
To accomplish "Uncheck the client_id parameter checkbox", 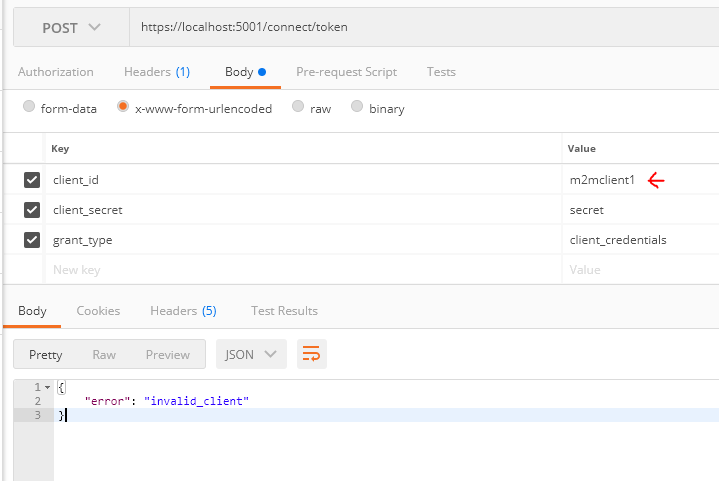I will click(x=32, y=180).
